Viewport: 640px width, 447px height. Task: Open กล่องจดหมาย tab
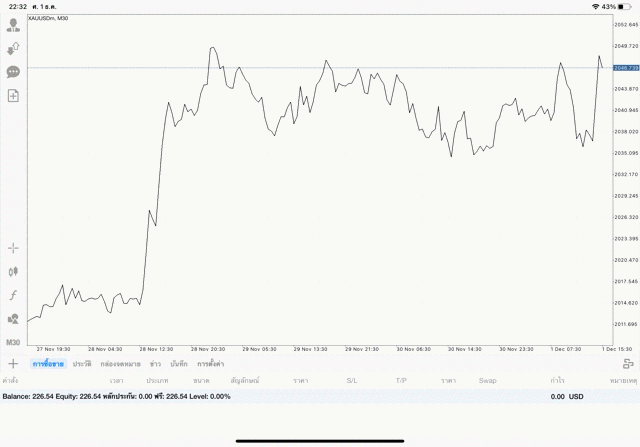[x=118, y=364]
